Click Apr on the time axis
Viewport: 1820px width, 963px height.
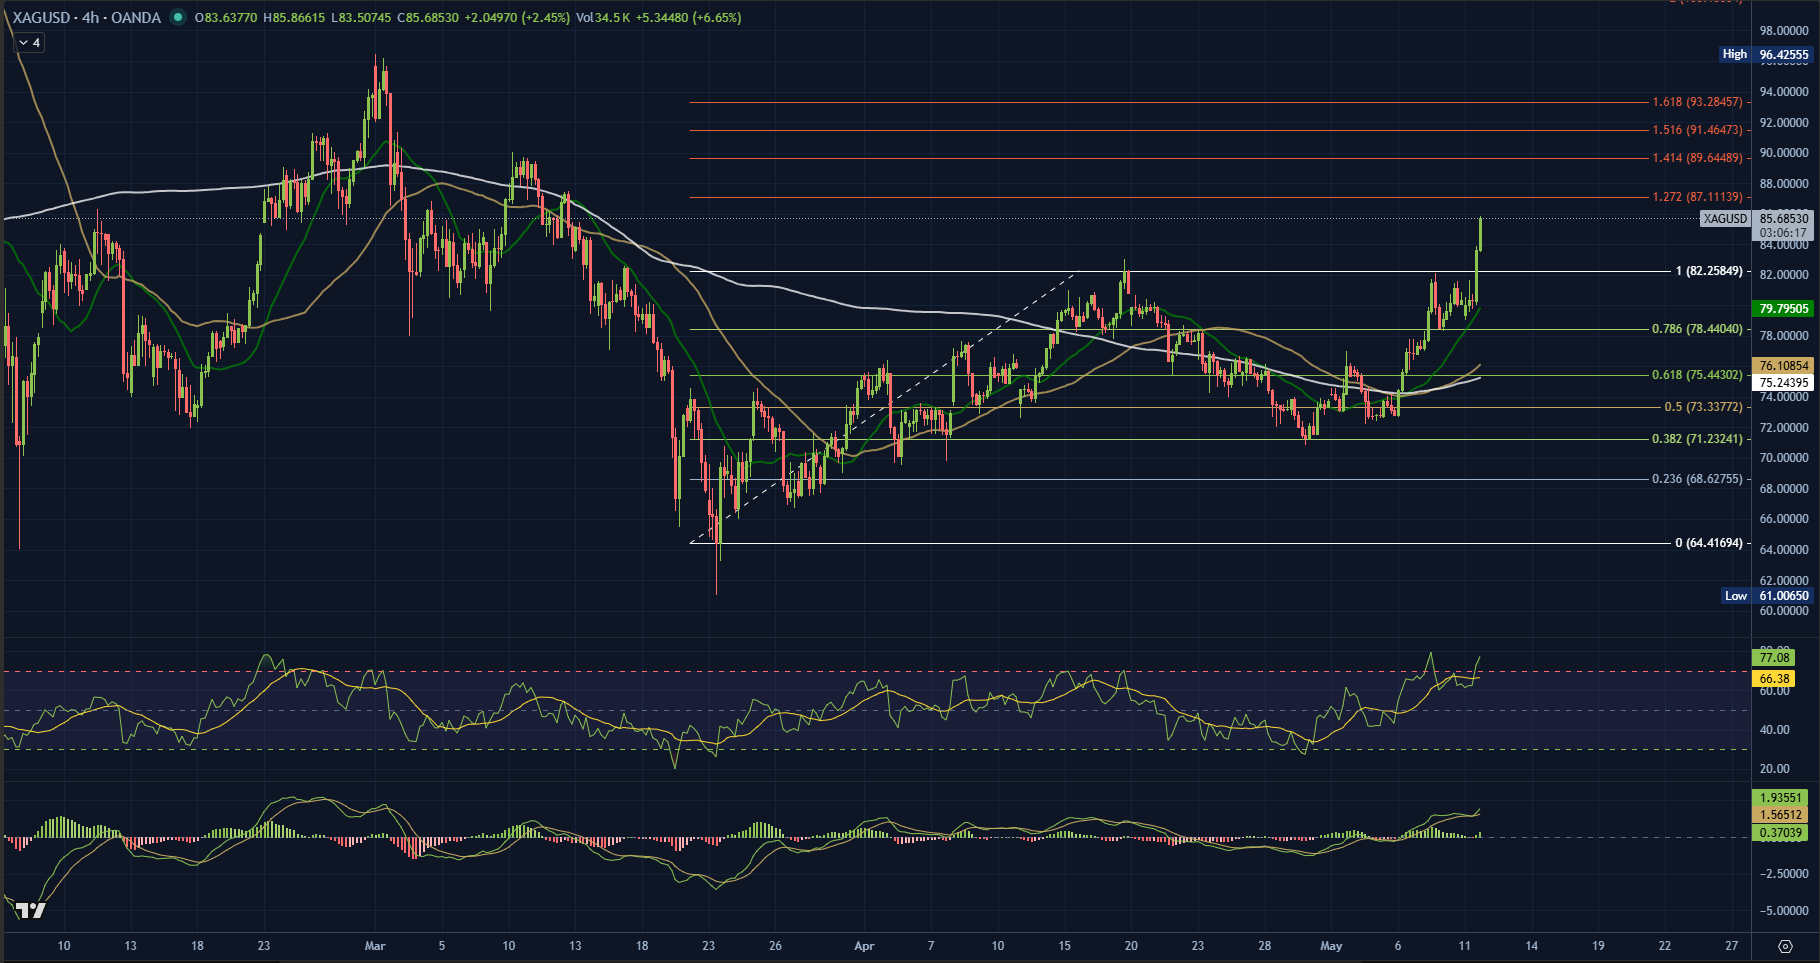click(x=864, y=945)
